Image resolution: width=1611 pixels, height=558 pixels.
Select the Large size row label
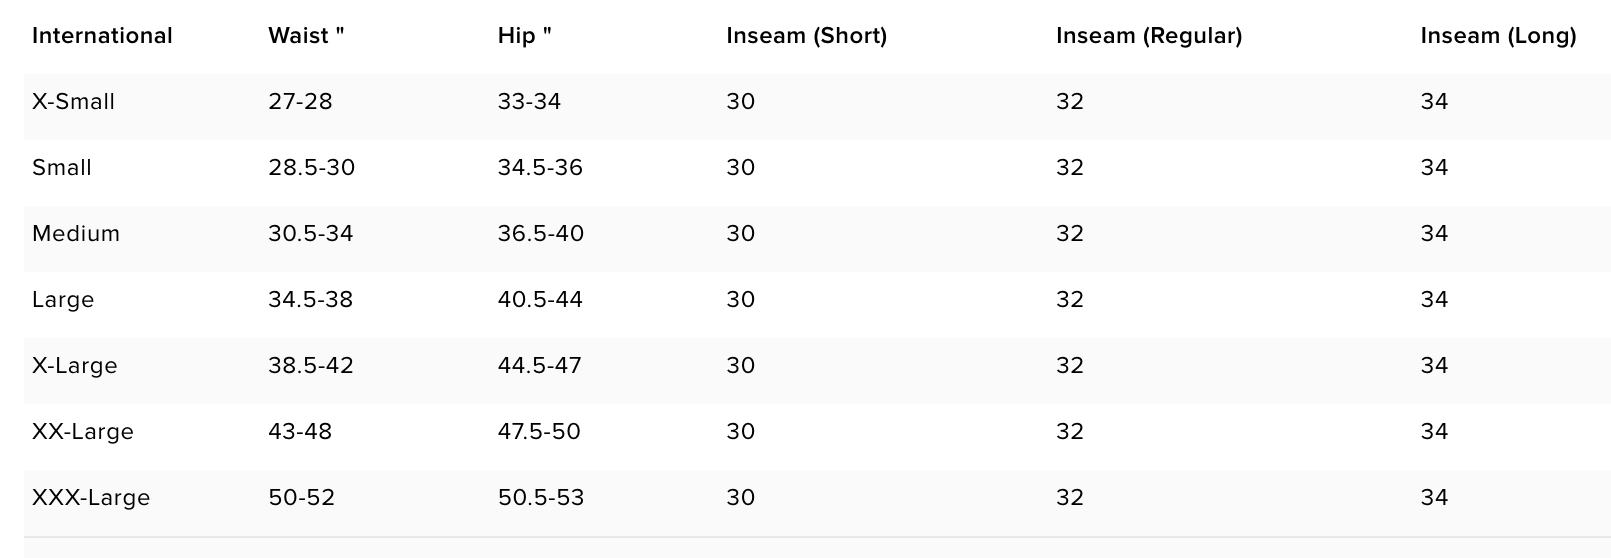point(63,300)
